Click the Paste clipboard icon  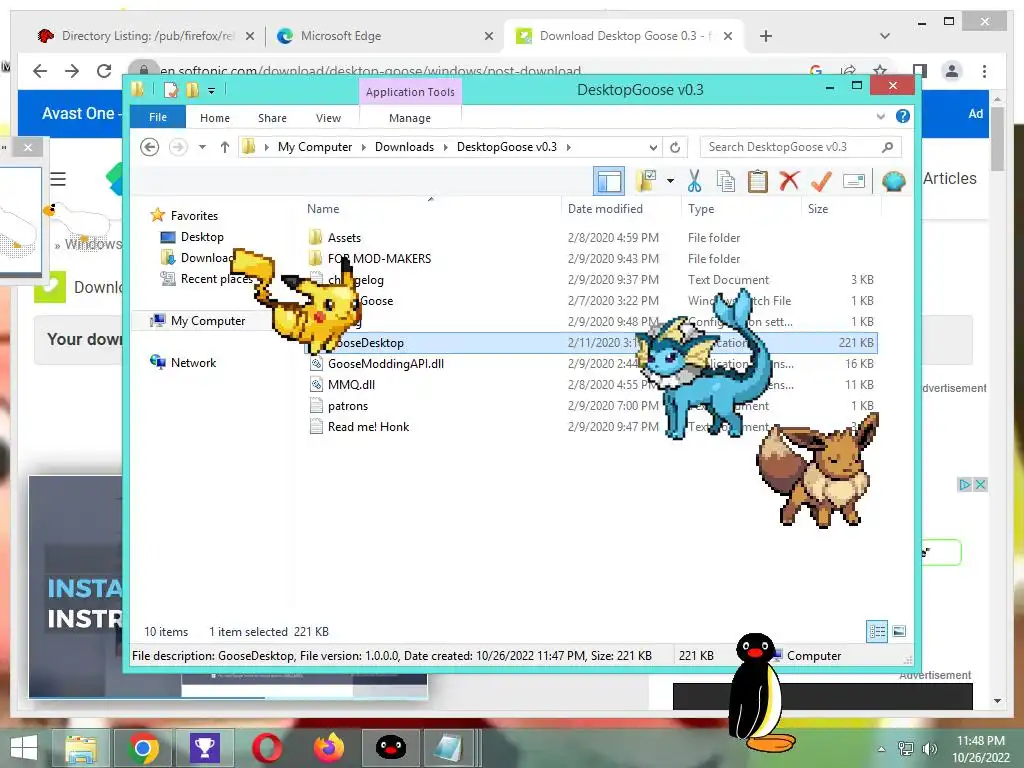pos(758,181)
